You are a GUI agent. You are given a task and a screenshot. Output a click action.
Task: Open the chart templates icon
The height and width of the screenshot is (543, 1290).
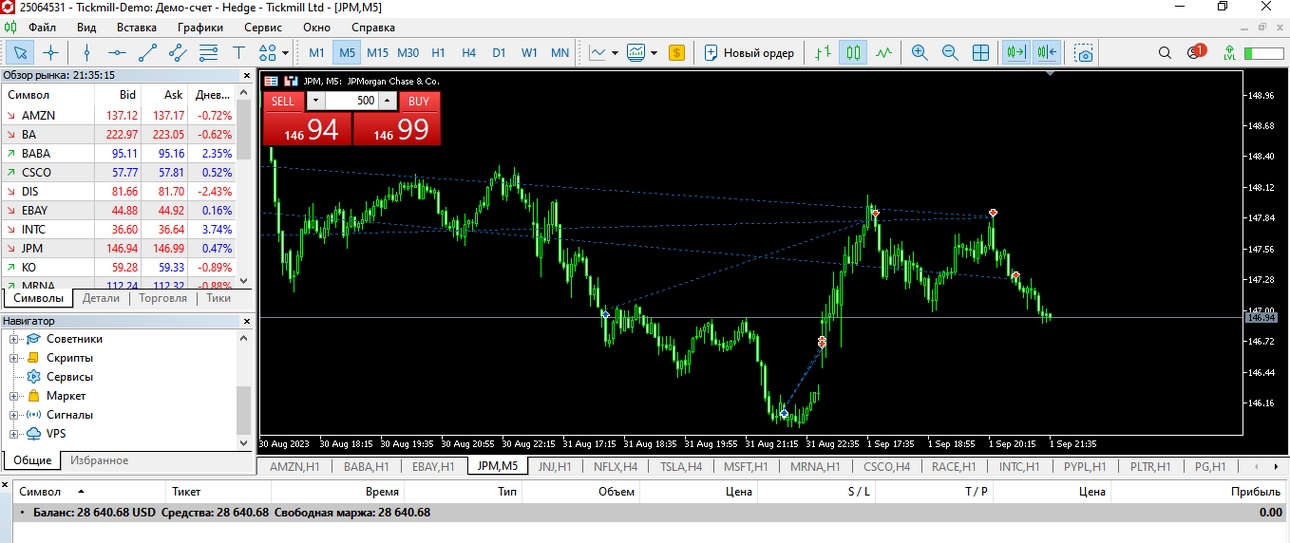tap(636, 52)
